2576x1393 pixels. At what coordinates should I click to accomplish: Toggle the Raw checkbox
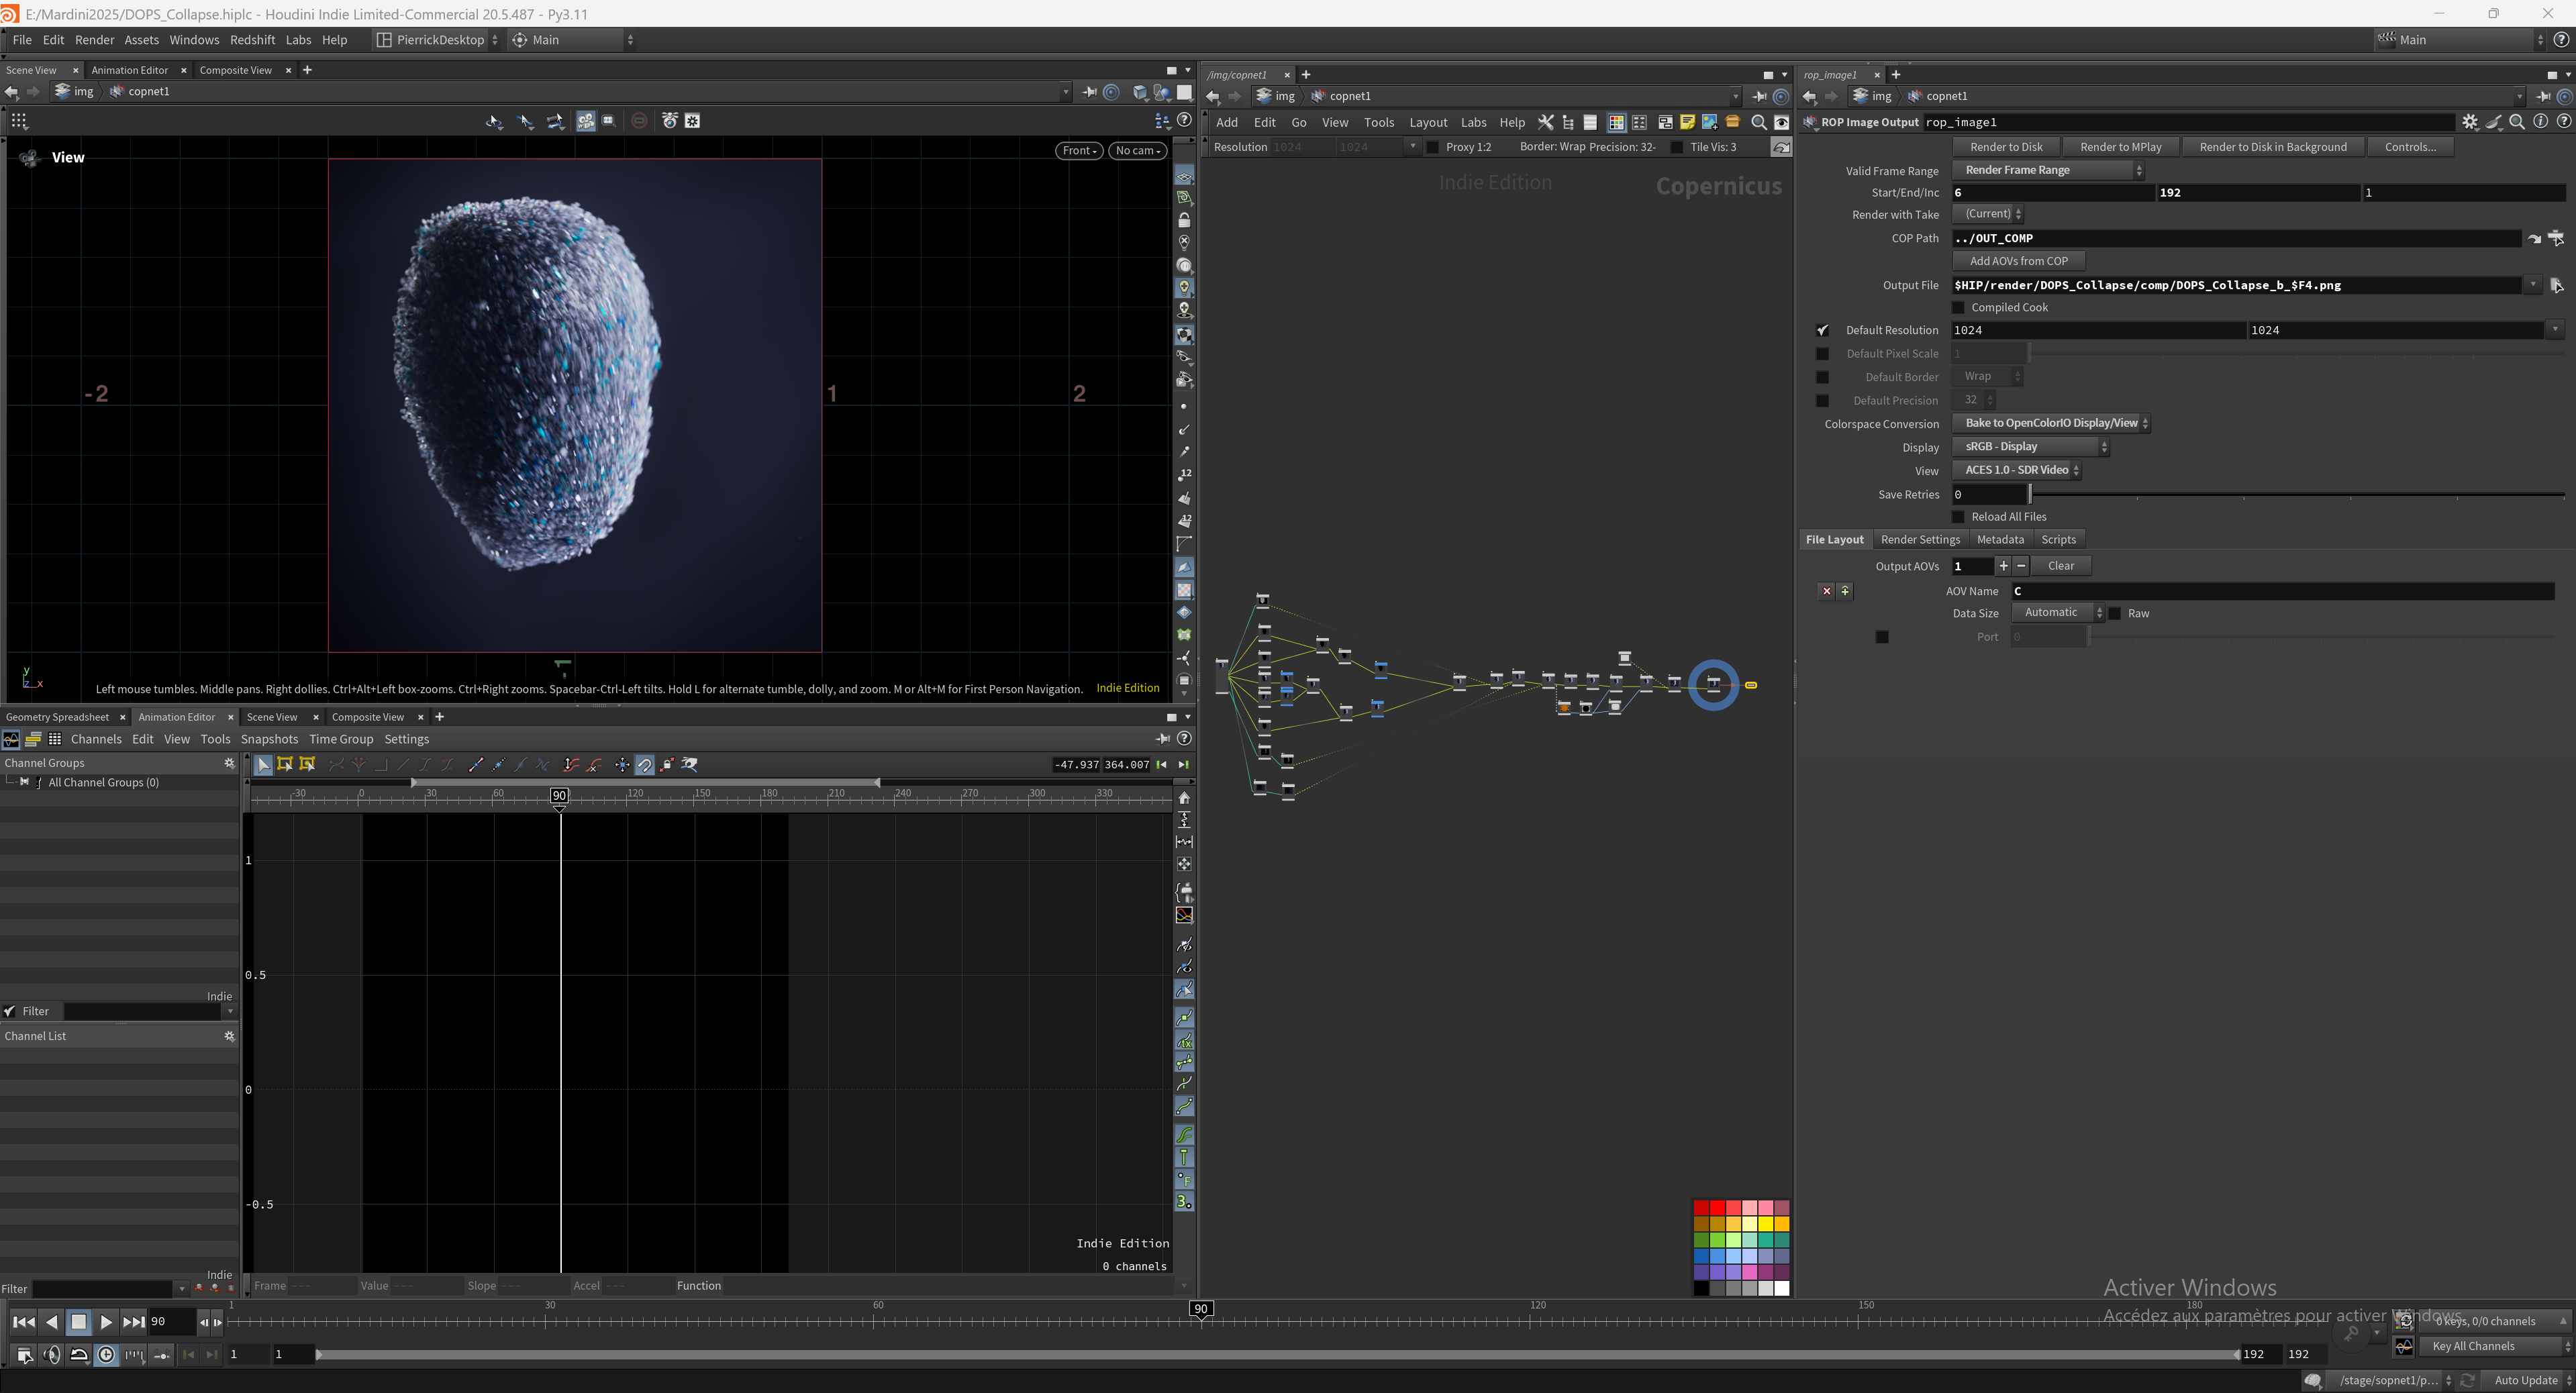2115,613
